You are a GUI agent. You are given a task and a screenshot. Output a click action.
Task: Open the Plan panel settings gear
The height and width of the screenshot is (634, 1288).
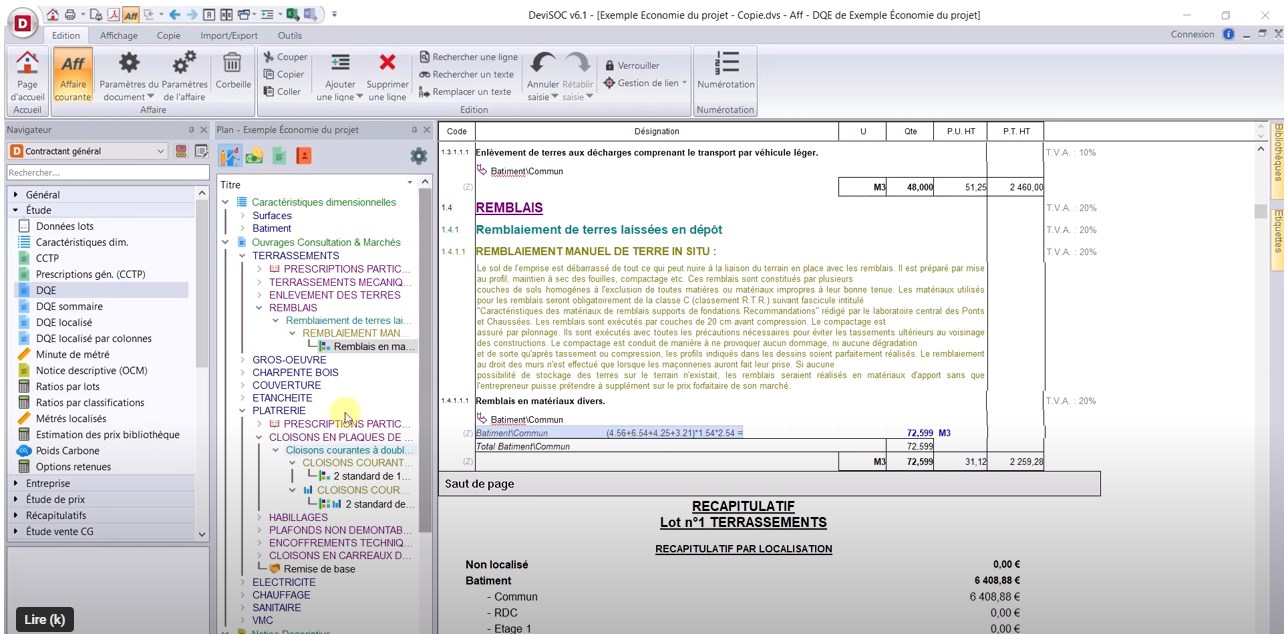click(x=418, y=156)
